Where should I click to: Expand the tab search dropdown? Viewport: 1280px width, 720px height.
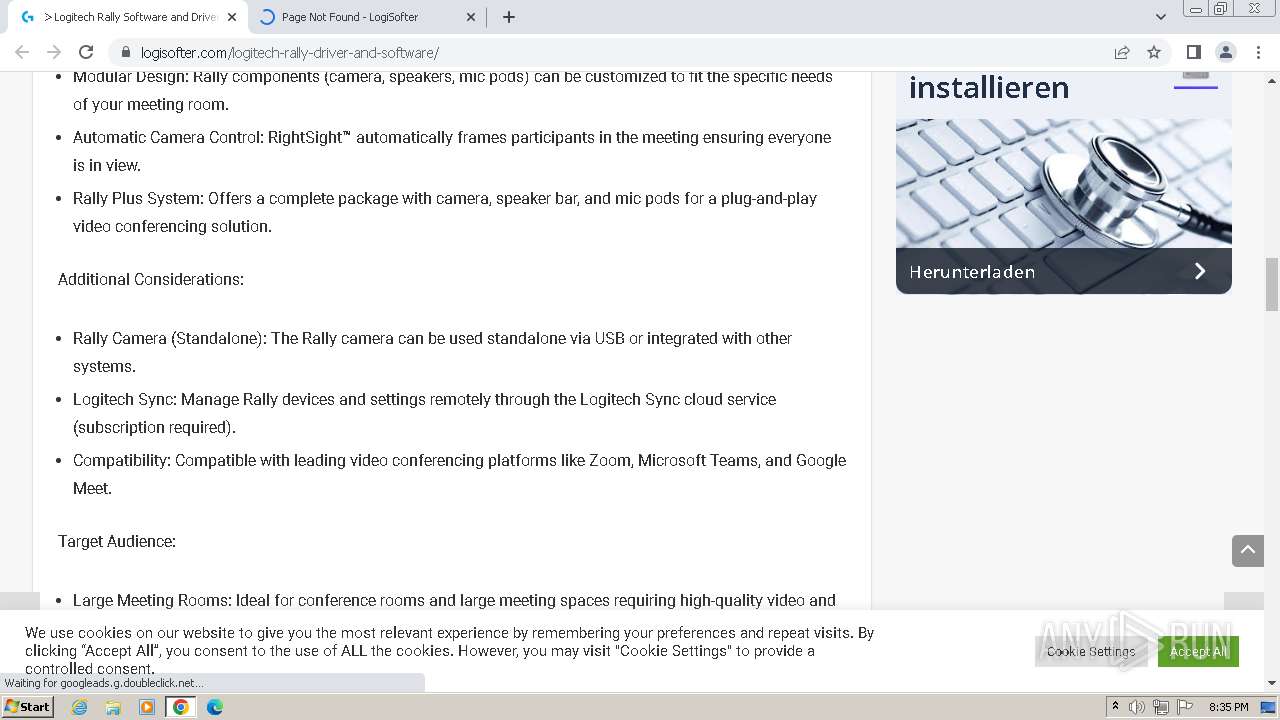click(1160, 17)
